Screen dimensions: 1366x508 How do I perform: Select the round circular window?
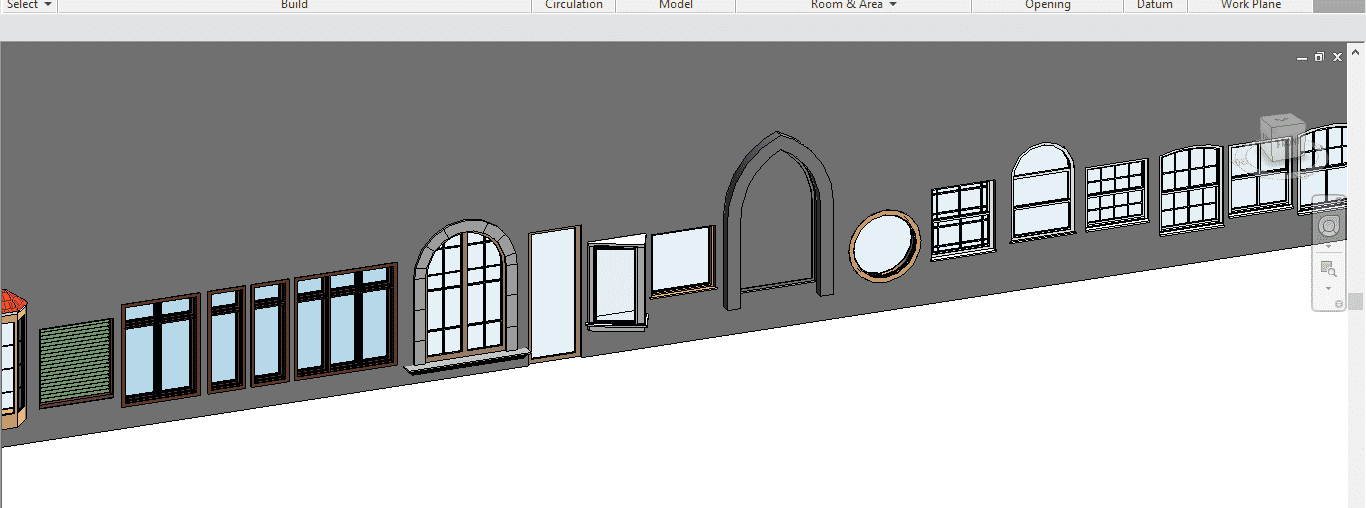click(884, 243)
